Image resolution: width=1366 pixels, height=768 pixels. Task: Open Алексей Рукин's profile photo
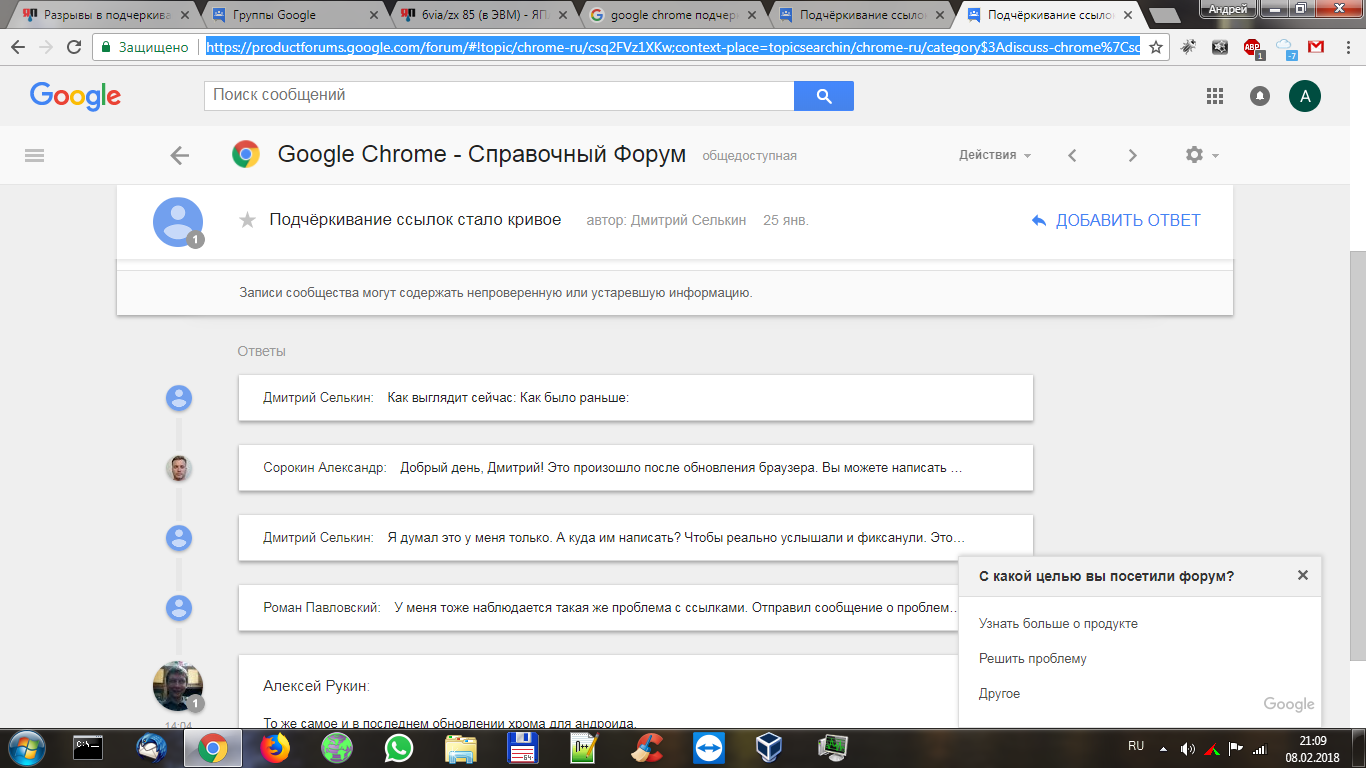click(x=178, y=686)
